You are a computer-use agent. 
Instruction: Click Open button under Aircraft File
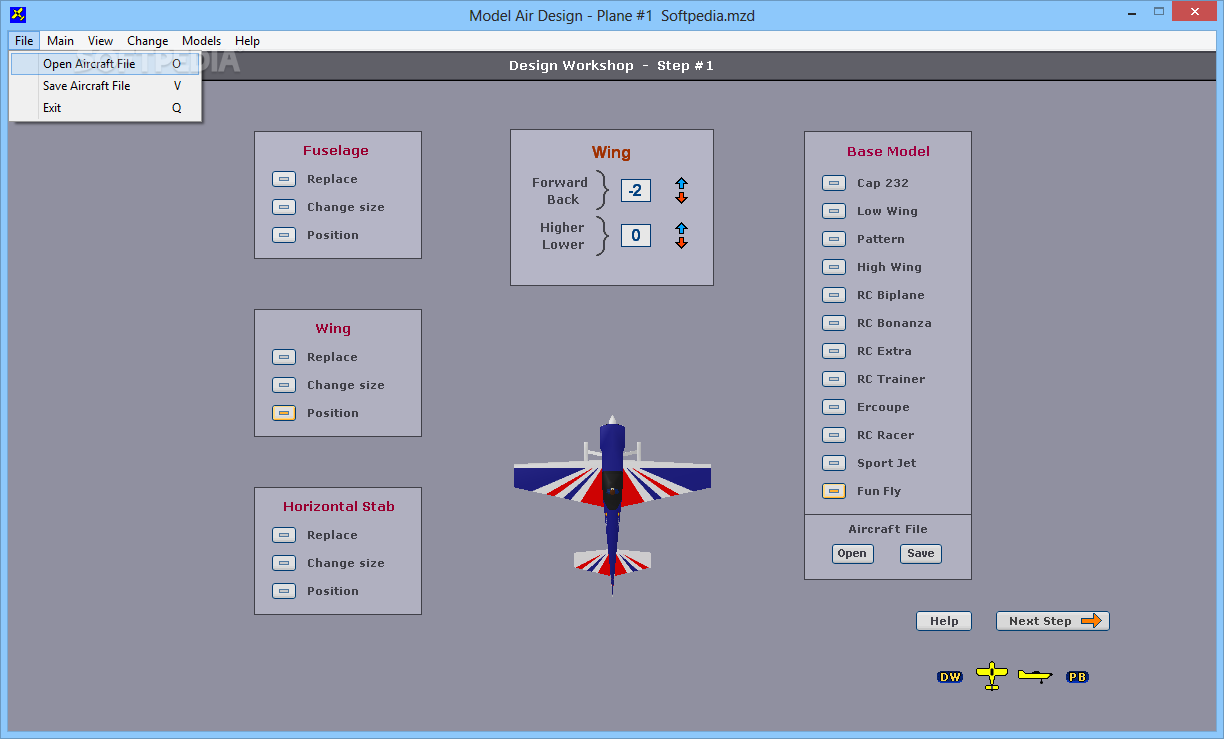[x=852, y=553]
